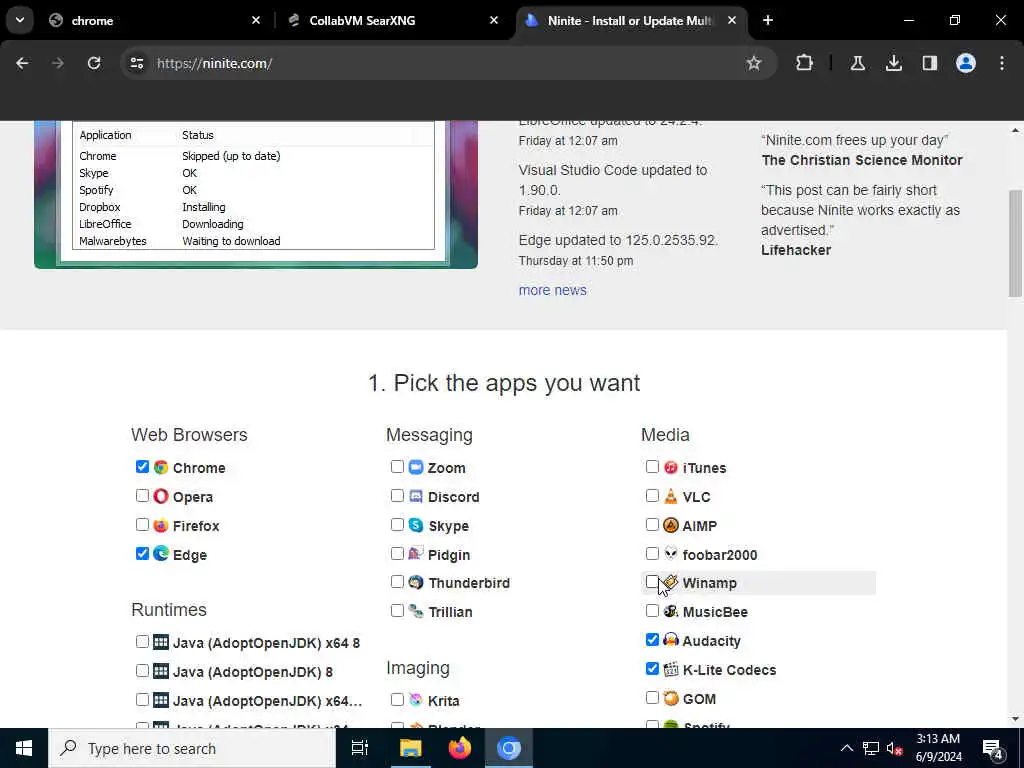
Task: Show hidden system tray icons
Action: click(x=846, y=748)
